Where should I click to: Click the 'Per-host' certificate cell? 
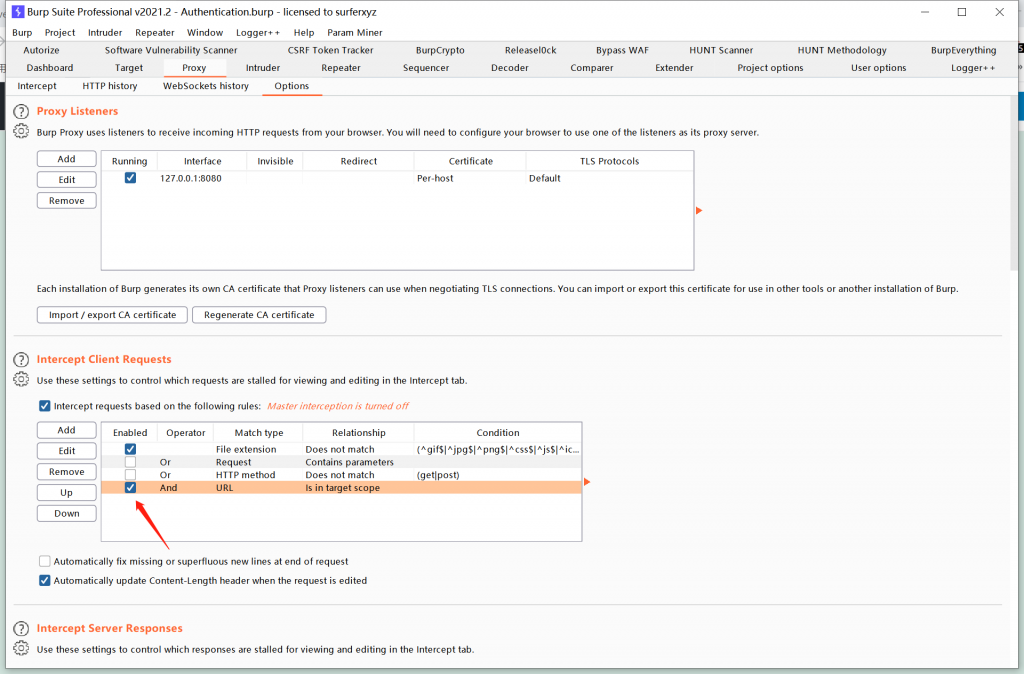(470, 178)
